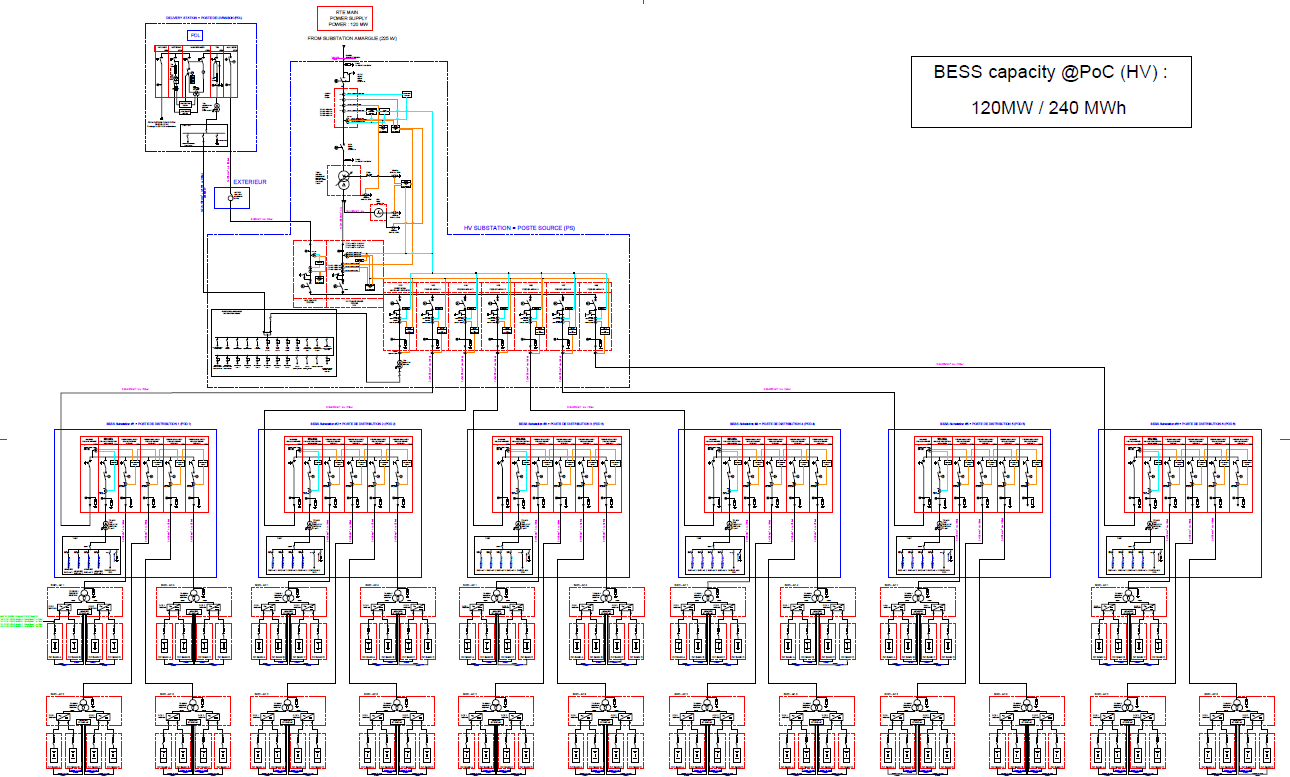The height and width of the screenshot is (777, 1290).
Task: Click the main power transformer symbol in HV substation
Action: pyautogui.click(x=344, y=180)
